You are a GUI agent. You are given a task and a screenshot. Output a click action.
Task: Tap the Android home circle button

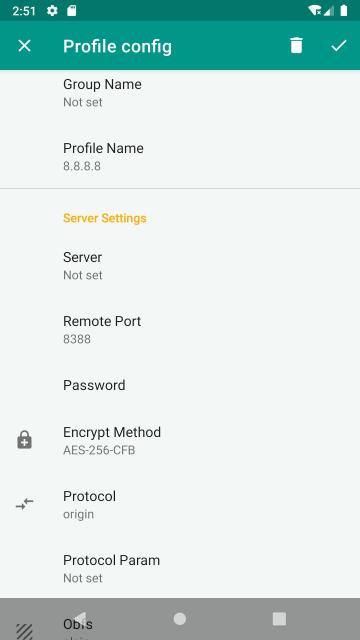point(180,619)
